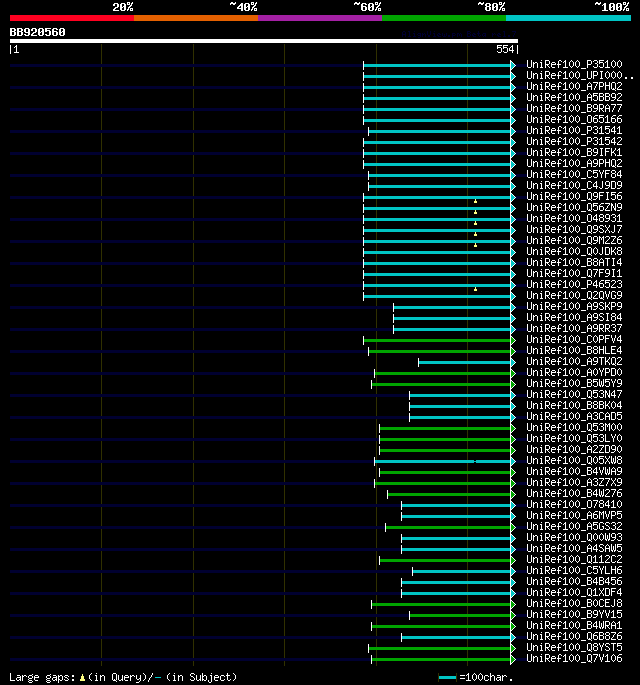Select the UniRef100_B4W276 label
This screenshot has height=685, width=640.
click(x=574, y=494)
